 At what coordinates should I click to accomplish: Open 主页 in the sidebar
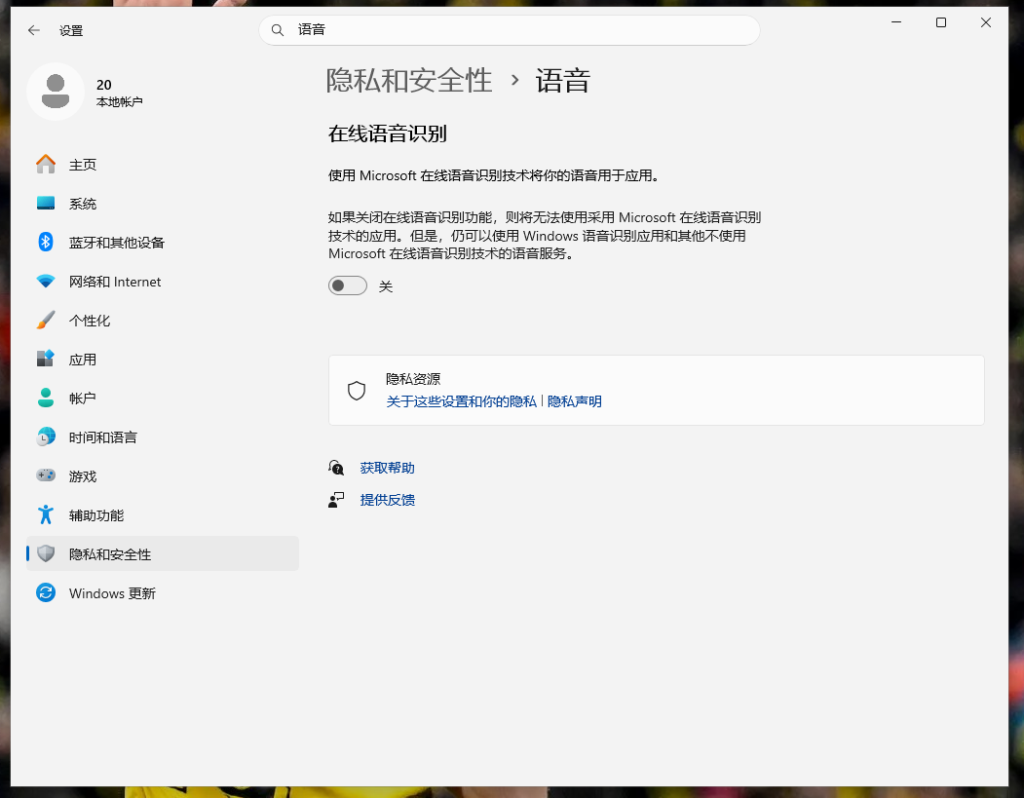click(x=163, y=164)
